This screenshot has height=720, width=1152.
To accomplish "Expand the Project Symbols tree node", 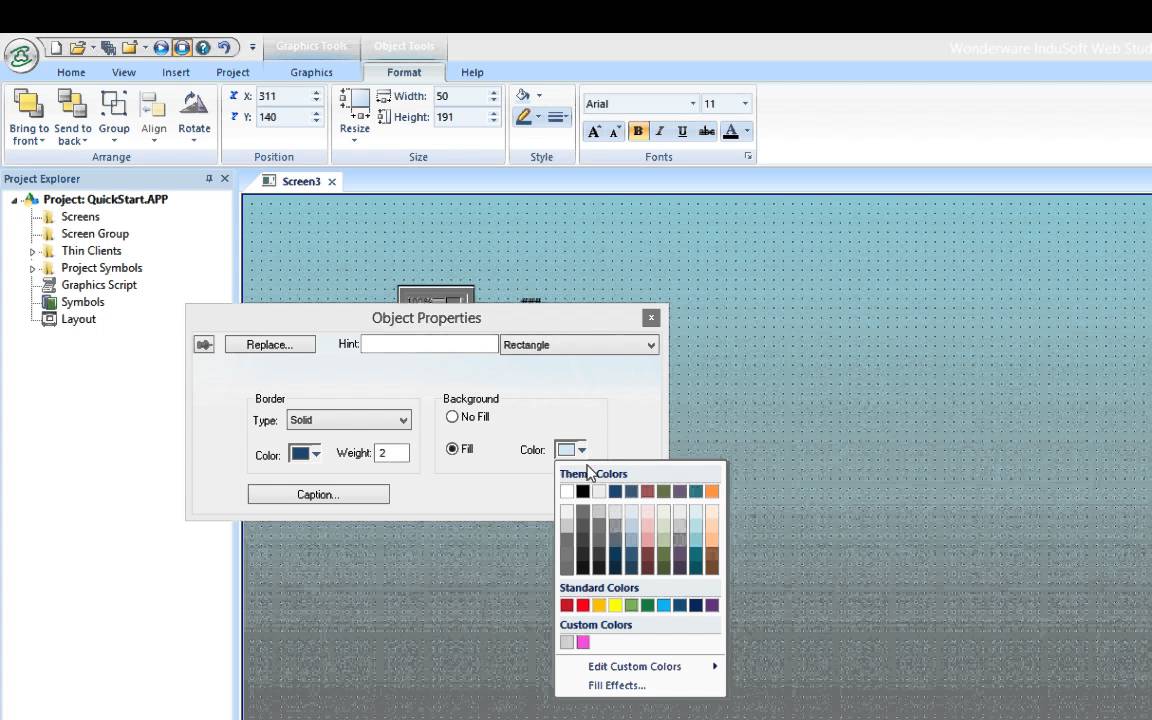I will click(x=32, y=268).
